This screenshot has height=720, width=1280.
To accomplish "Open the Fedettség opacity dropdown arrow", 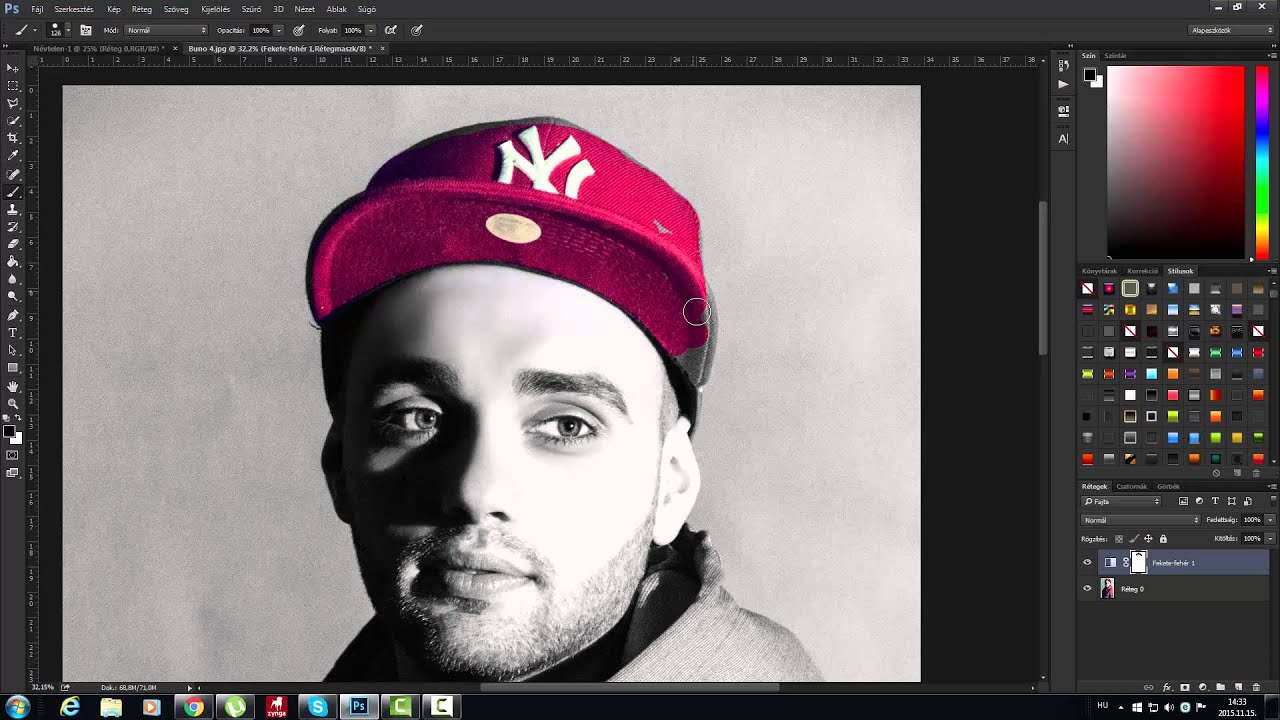I will click(x=1270, y=520).
